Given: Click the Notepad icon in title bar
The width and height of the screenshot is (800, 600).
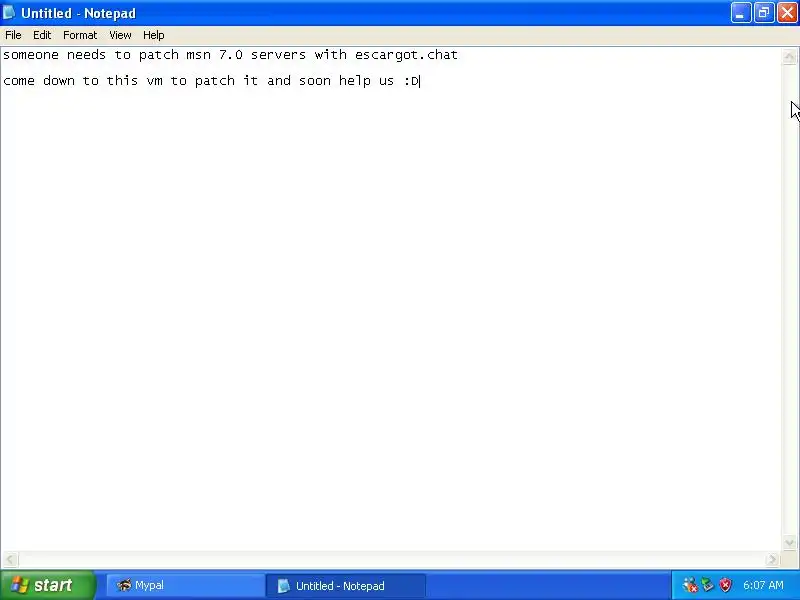Looking at the screenshot, I should click(x=9, y=13).
